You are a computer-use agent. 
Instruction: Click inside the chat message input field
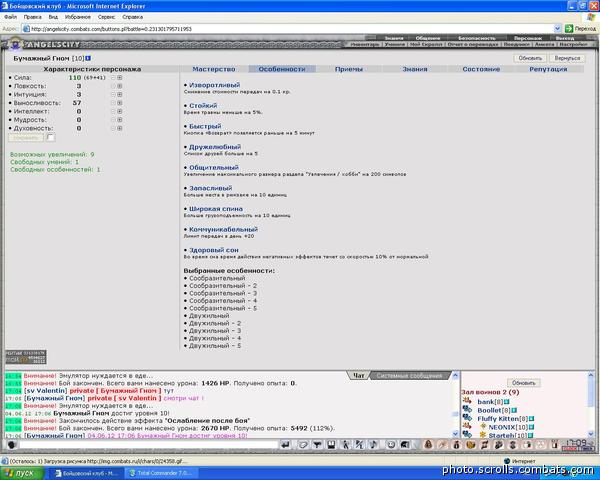pos(148,445)
